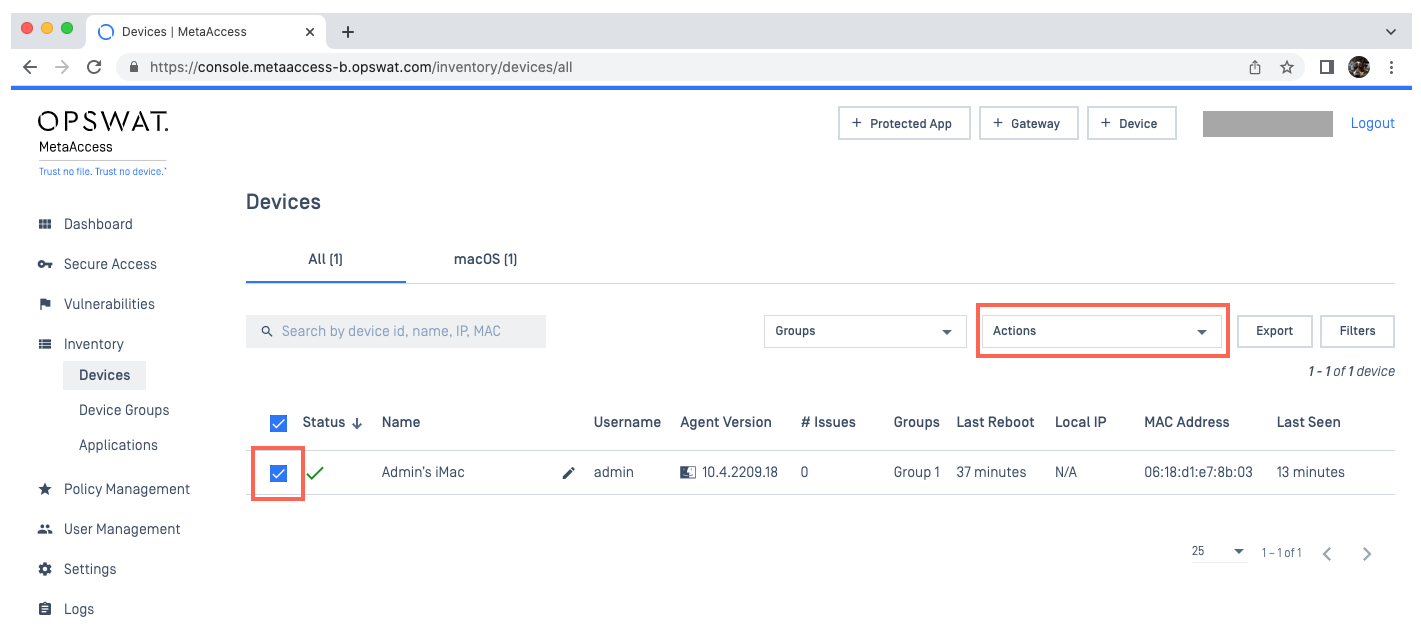Click the Export button
The height and width of the screenshot is (639, 1421).
point(1274,331)
